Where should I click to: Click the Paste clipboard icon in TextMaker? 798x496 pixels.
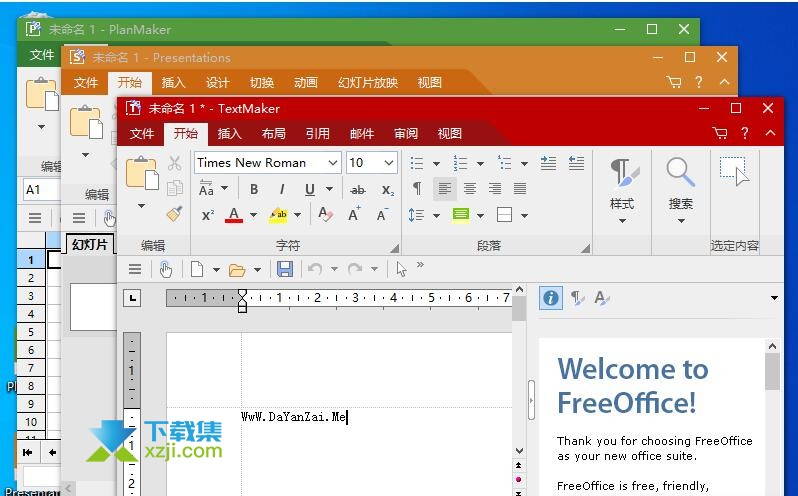click(142, 173)
